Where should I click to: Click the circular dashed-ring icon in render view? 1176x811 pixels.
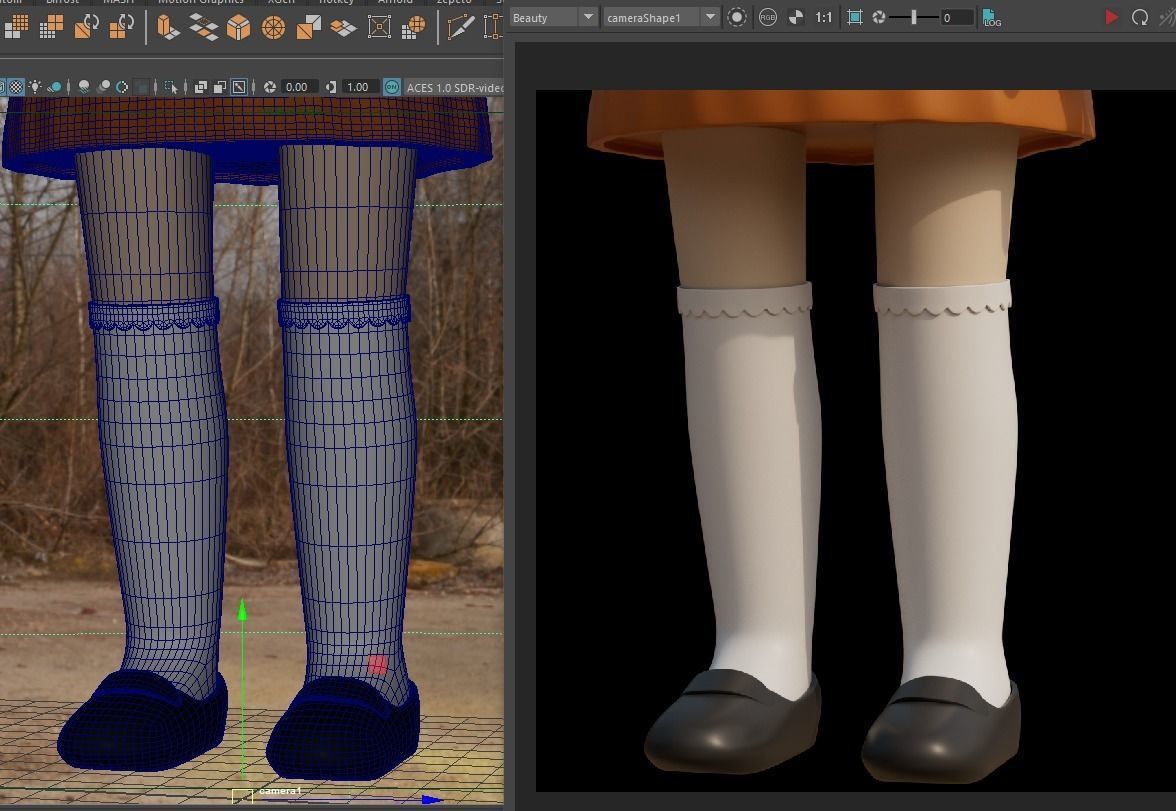pyautogui.click(x=736, y=17)
